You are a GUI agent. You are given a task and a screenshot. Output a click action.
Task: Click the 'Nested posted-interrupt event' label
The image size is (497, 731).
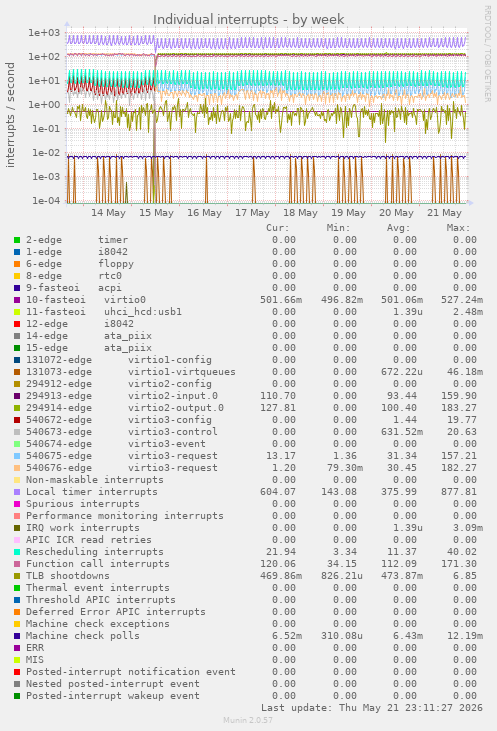coord(113,684)
